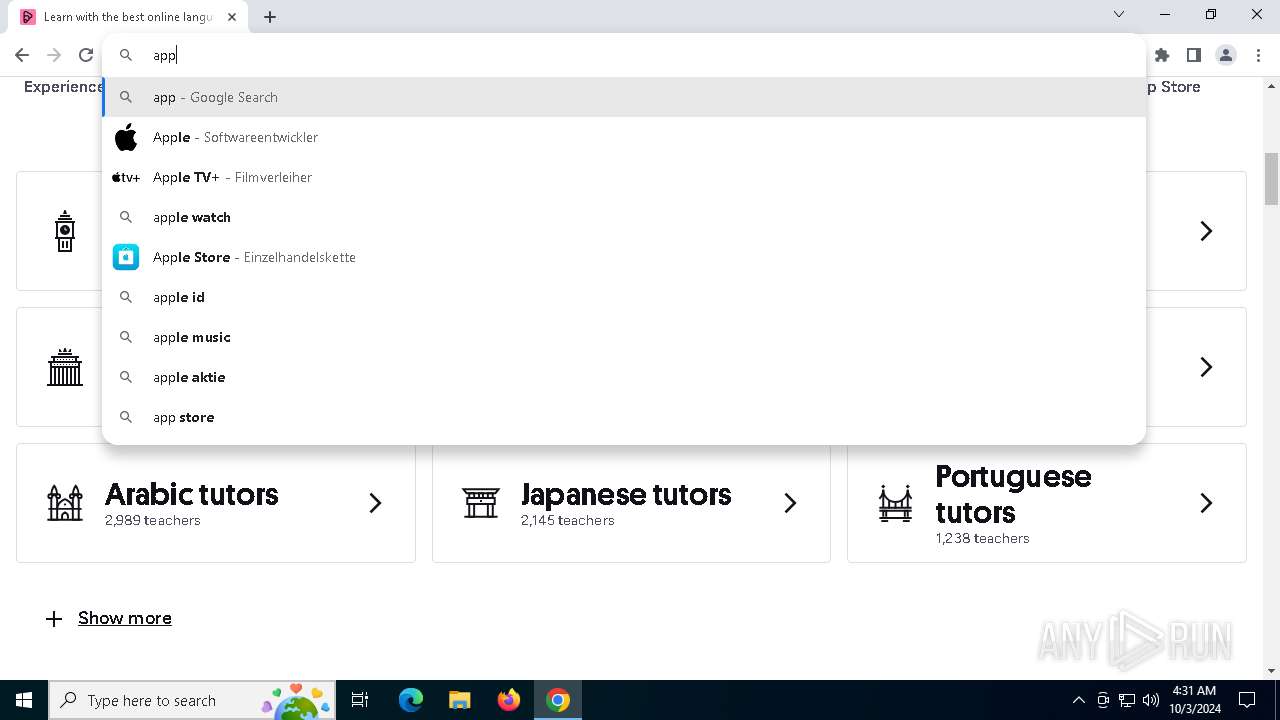Open the Windows Start menu

(24, 700)
